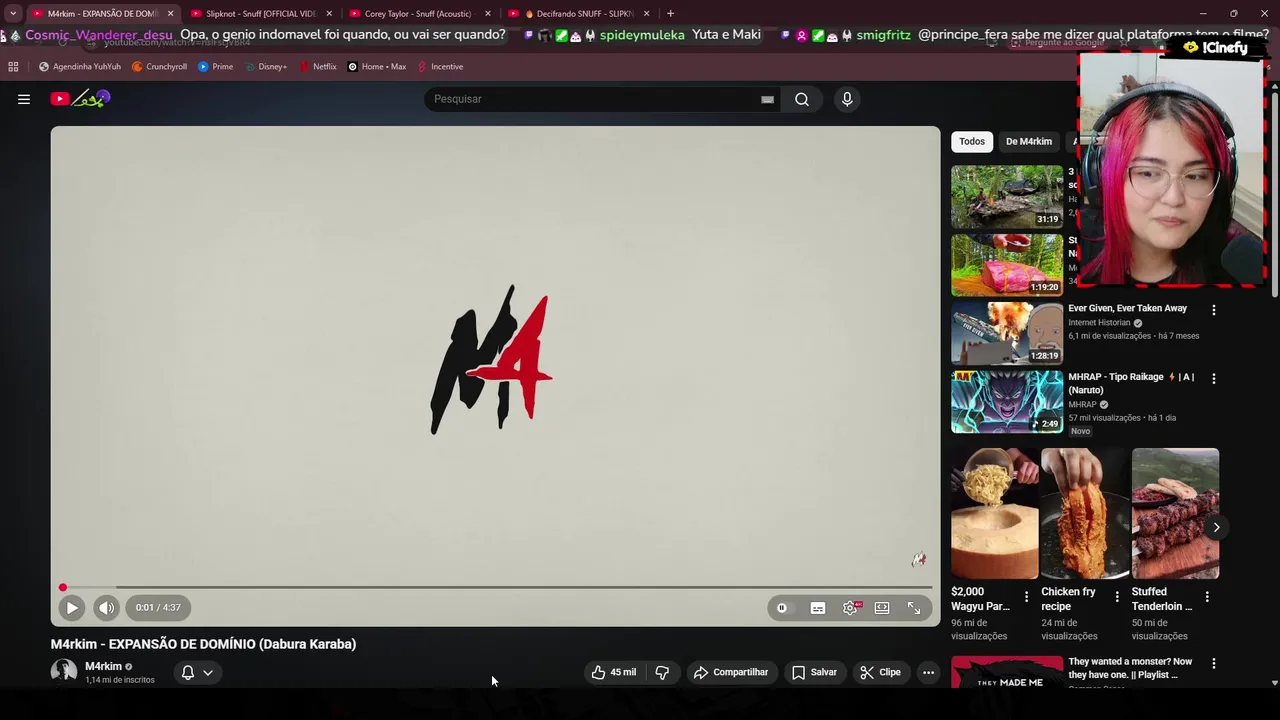The width and height of the screenshot is (1280, 720).
Task: Expand notification options chevron
Action: pos(208,672)
